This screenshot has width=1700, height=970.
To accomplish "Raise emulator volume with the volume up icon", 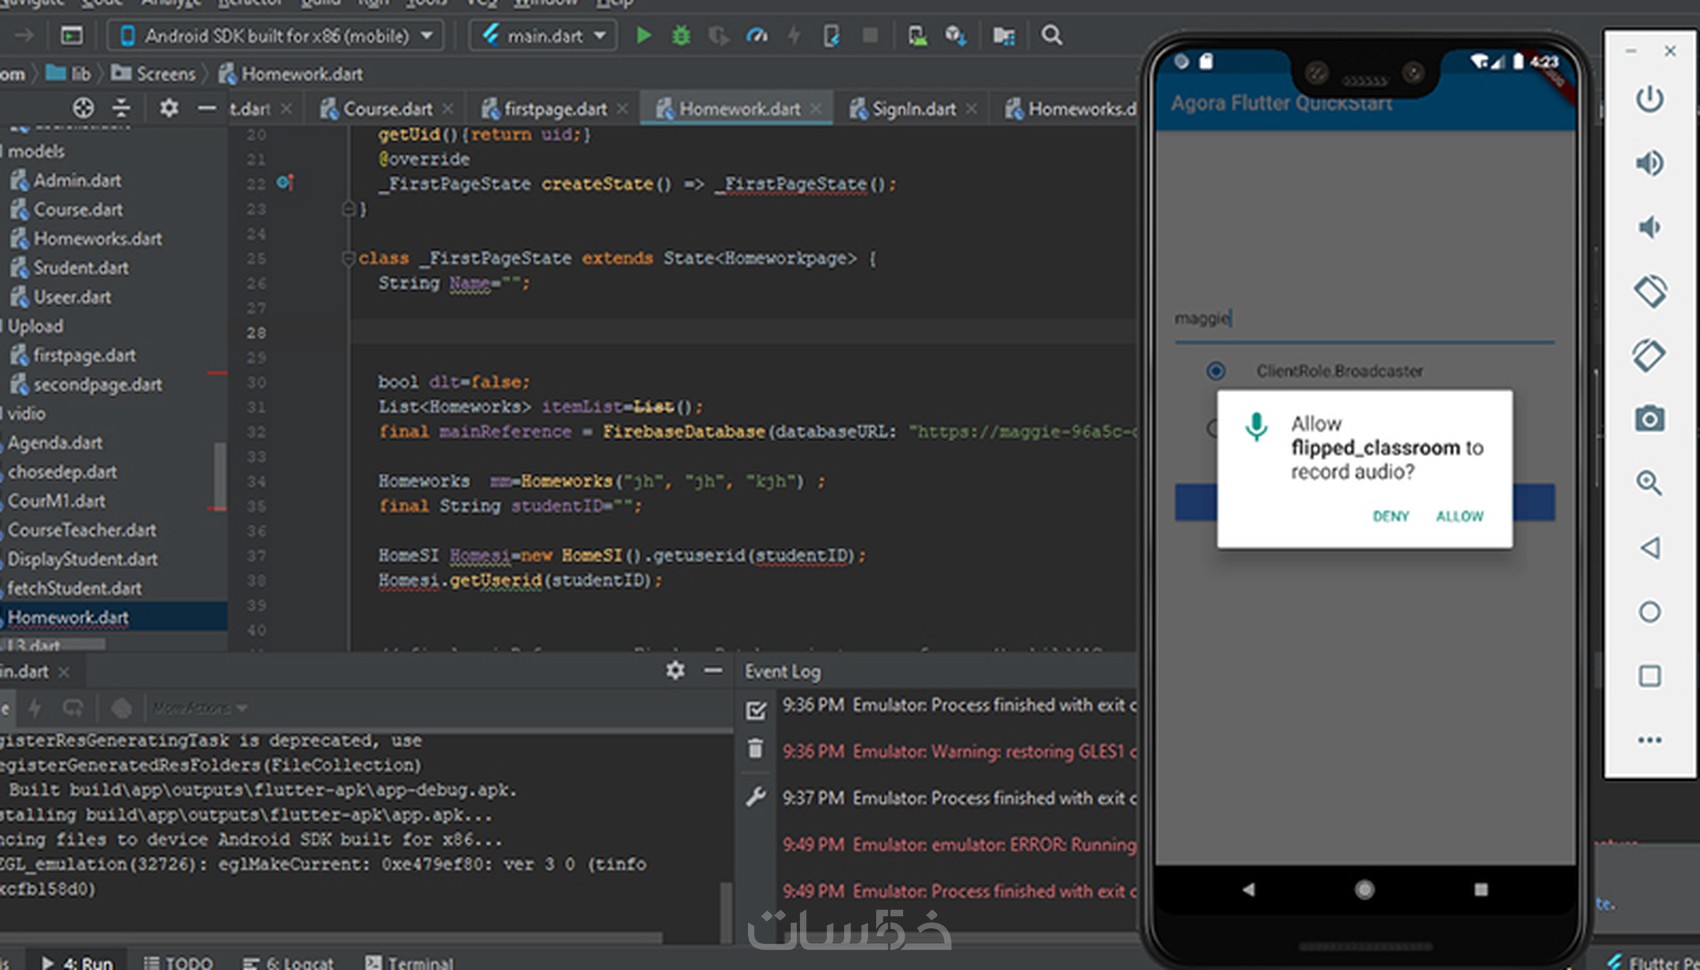I will pos(1649,163).
